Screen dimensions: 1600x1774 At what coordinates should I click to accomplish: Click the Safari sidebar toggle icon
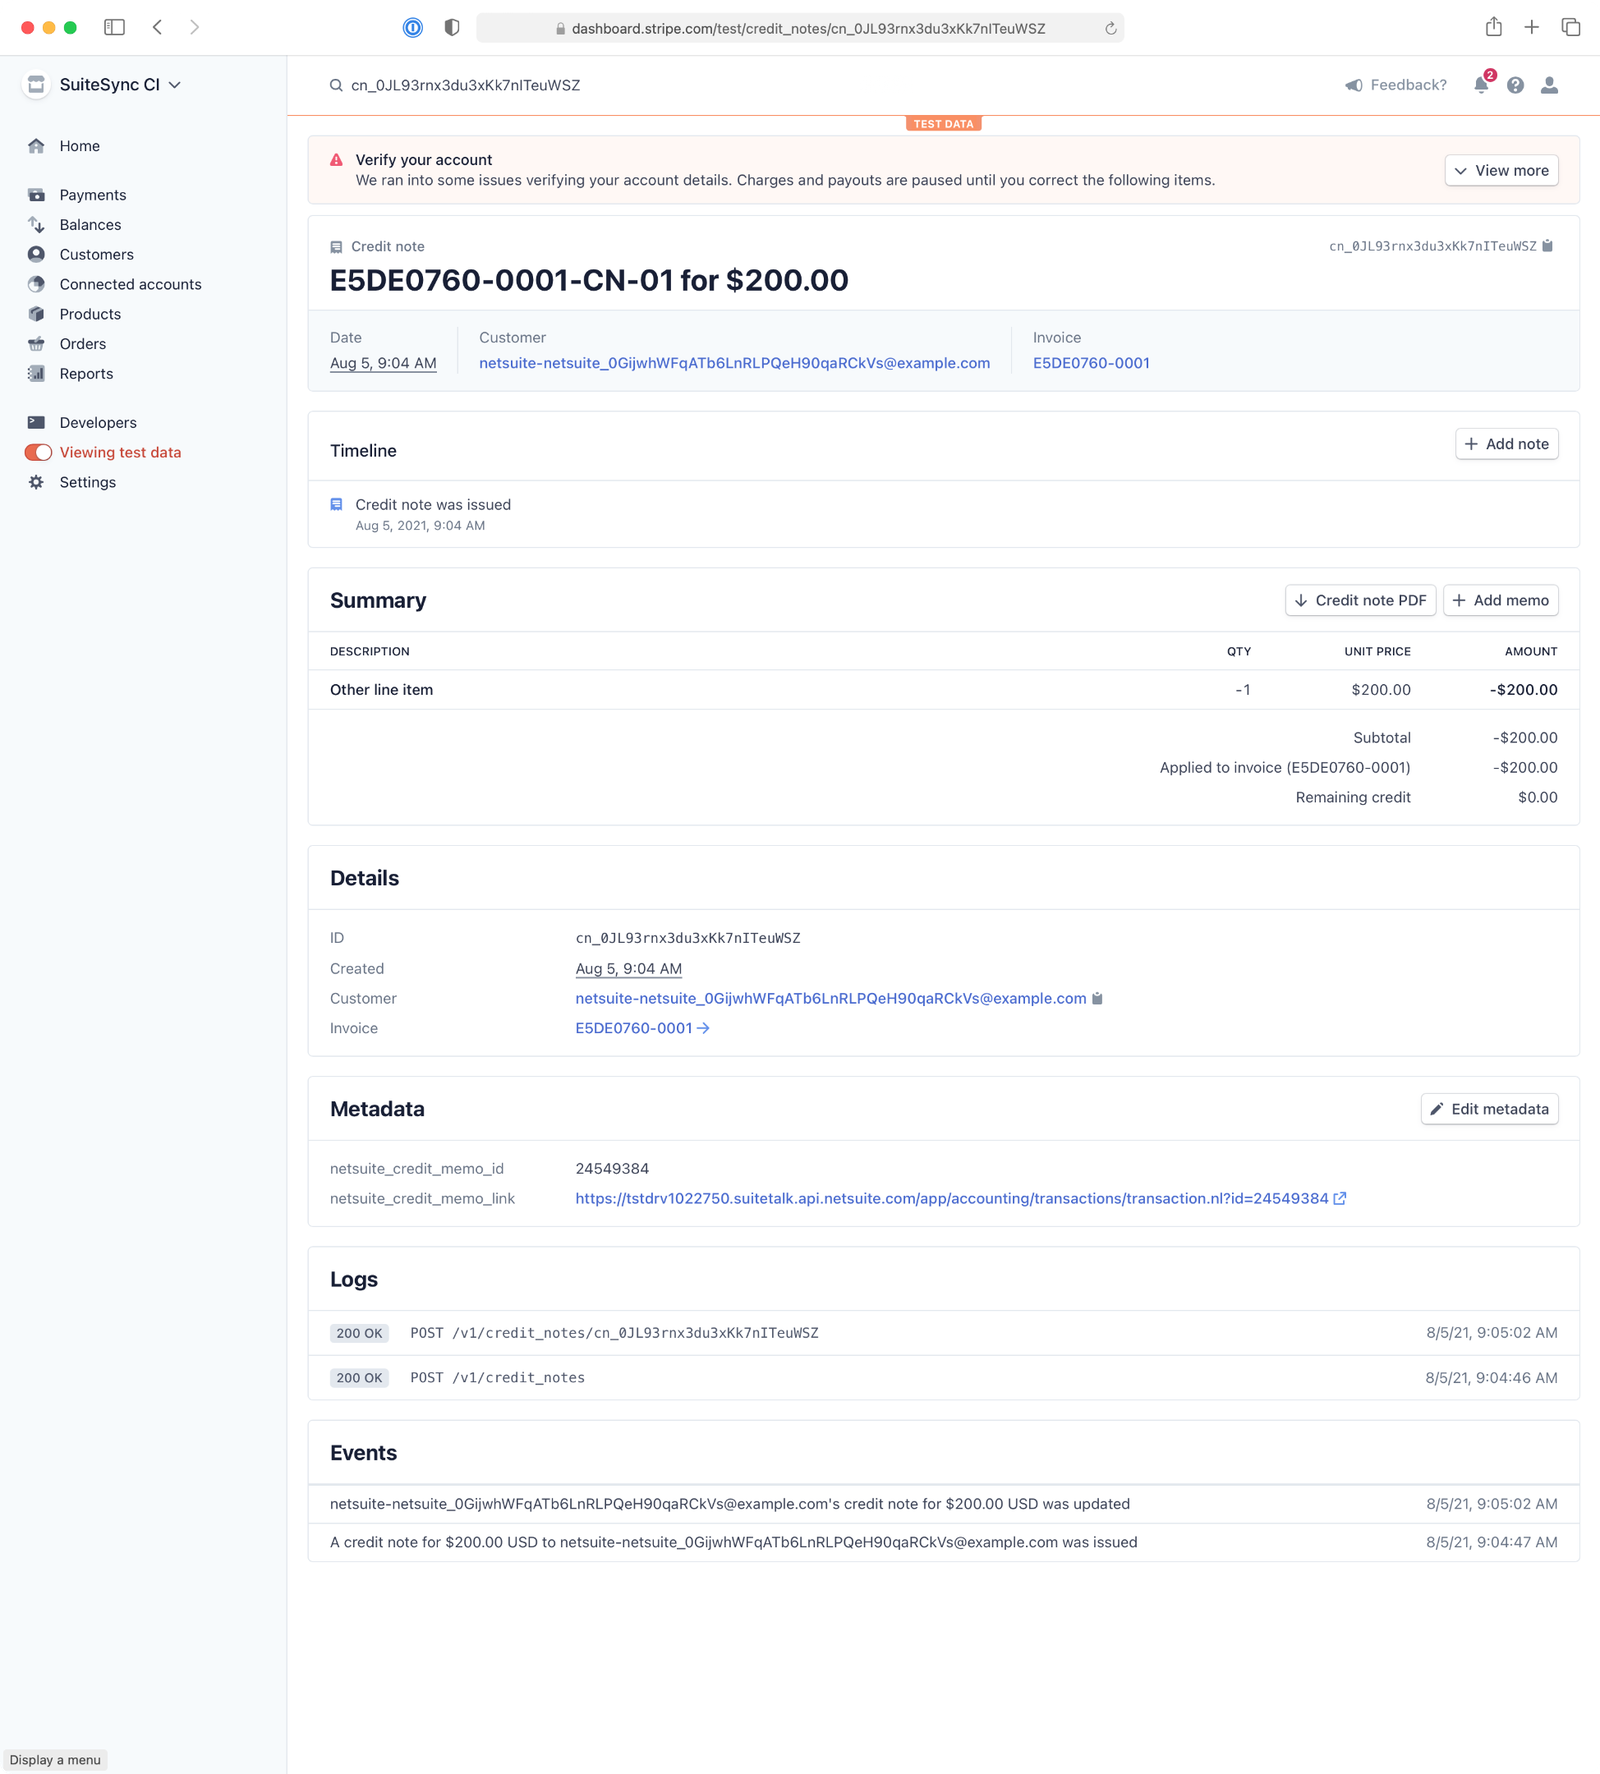[x=114, y=28]
